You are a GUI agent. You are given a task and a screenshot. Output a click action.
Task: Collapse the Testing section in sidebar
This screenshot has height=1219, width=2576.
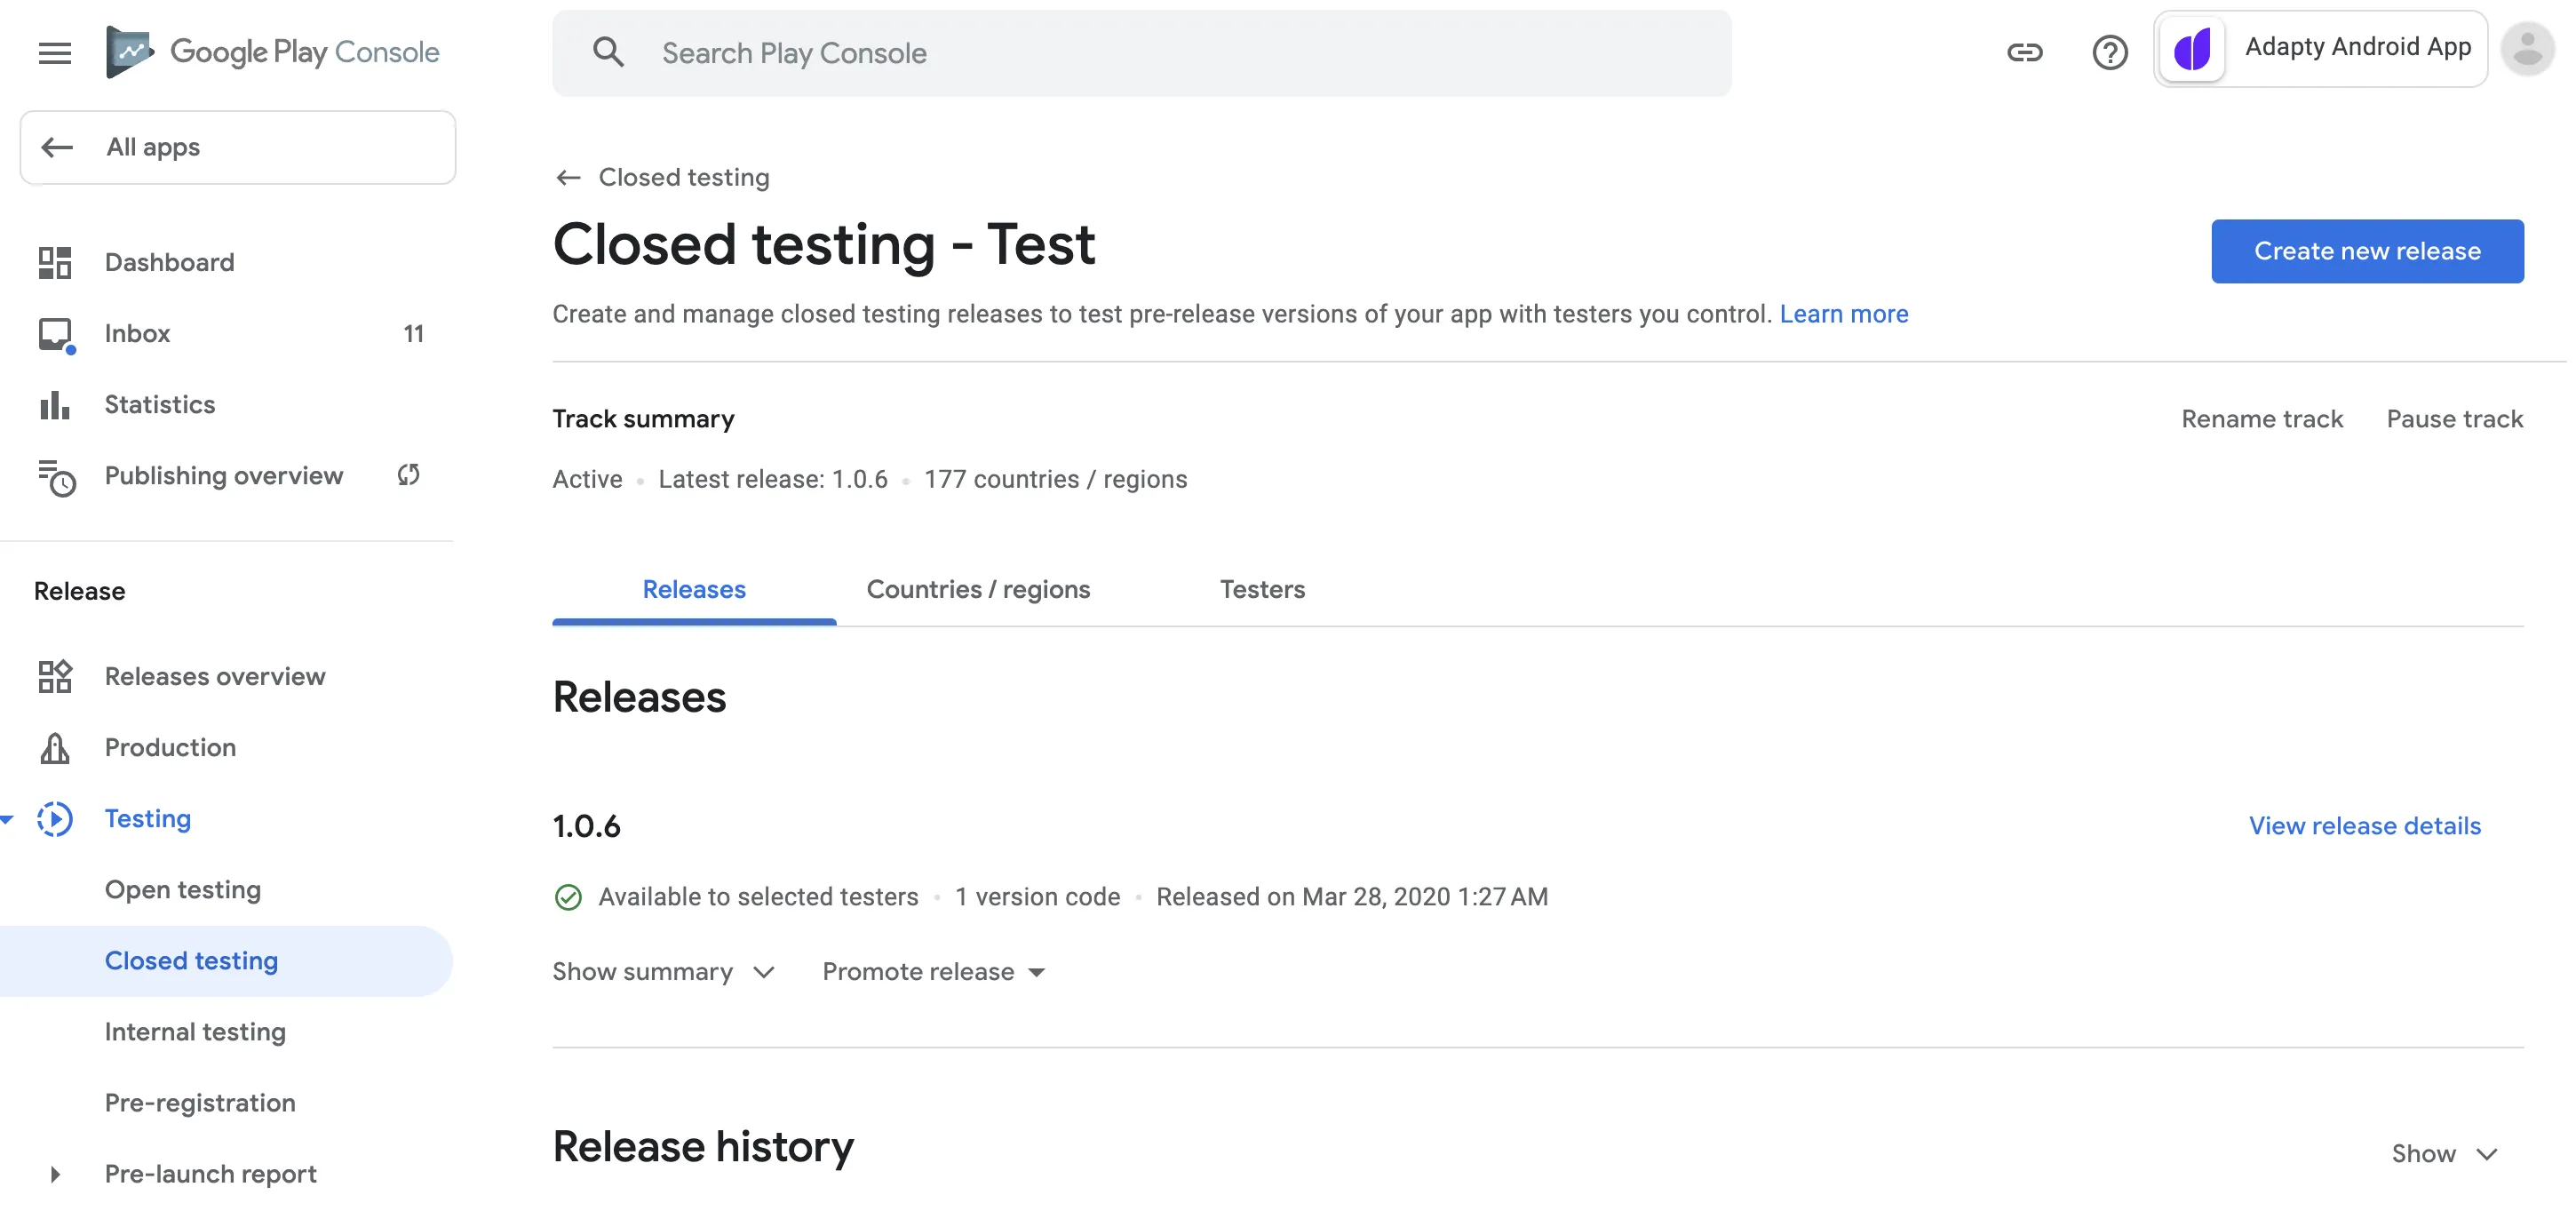8,819
